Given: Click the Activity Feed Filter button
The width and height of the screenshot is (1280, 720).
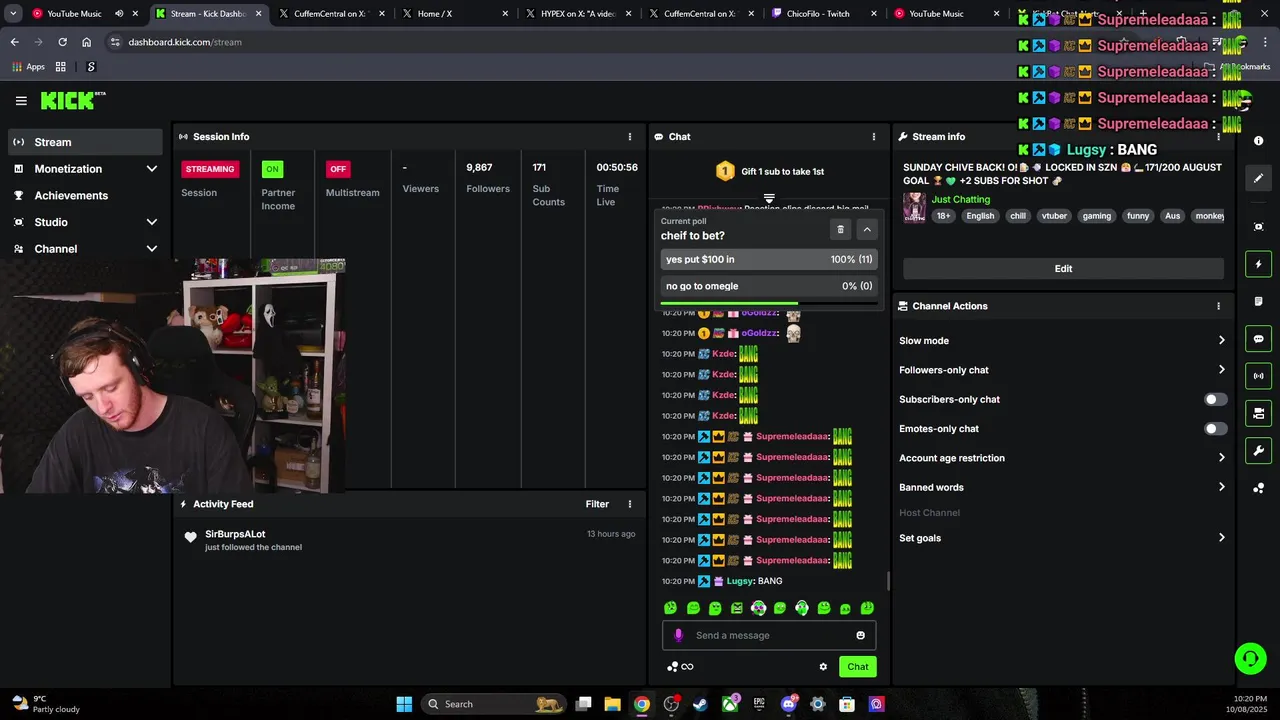Looking at the screenshot, I should pyautogui.click(x=597, y=504).
